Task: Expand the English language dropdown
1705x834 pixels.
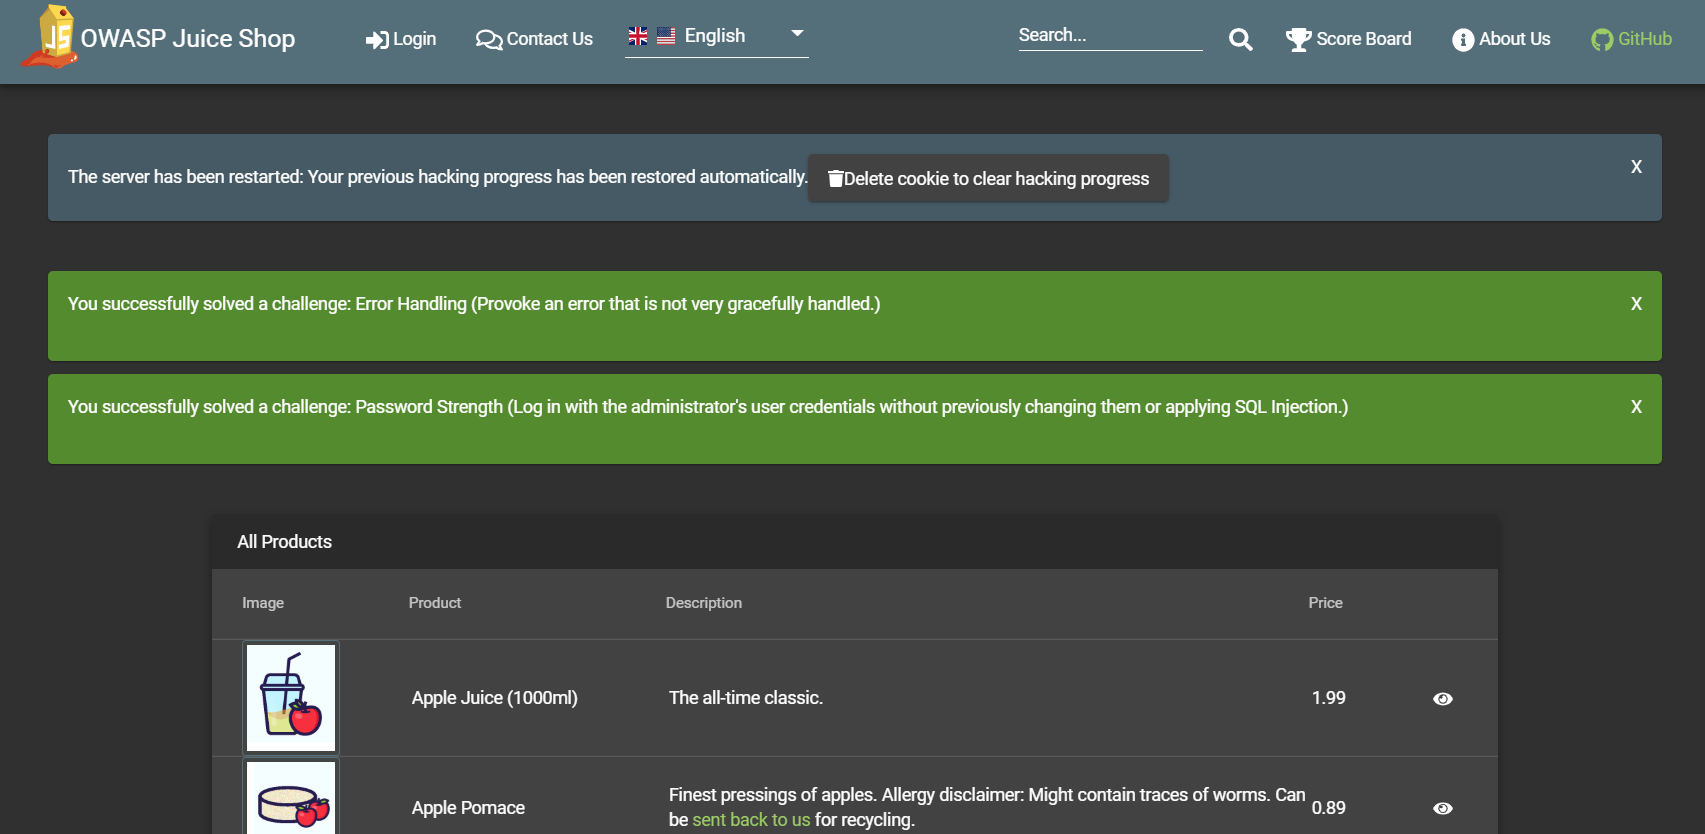Action: [716, 36]
